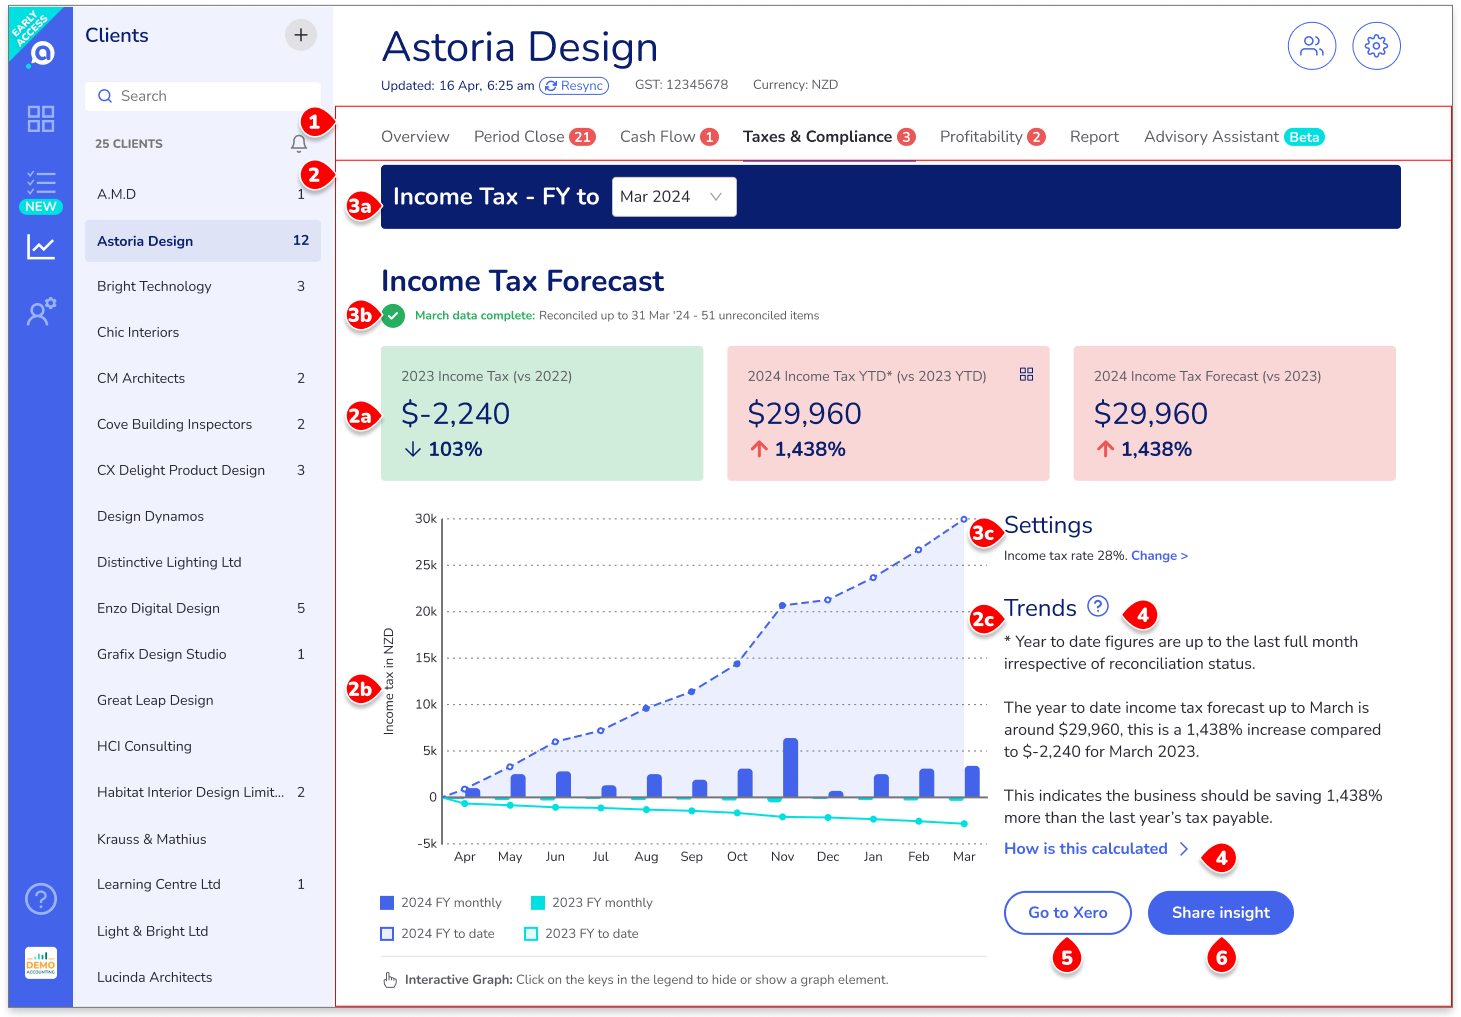Screen dimensions: 1461x1017
Task: Click the Change income tax rate link
Action: 1159,556
